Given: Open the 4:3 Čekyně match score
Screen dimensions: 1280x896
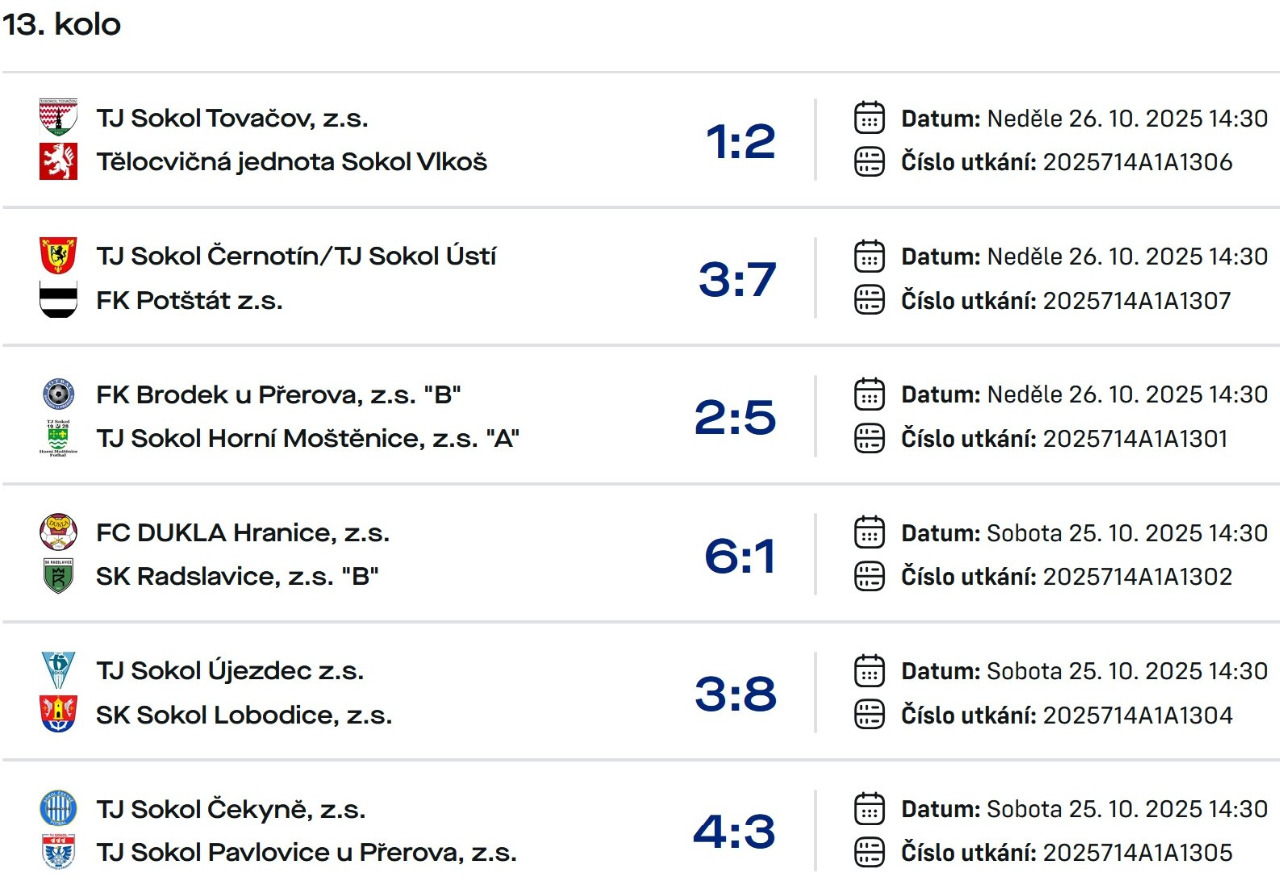Looking at the screenshot, I should [734, 831].
